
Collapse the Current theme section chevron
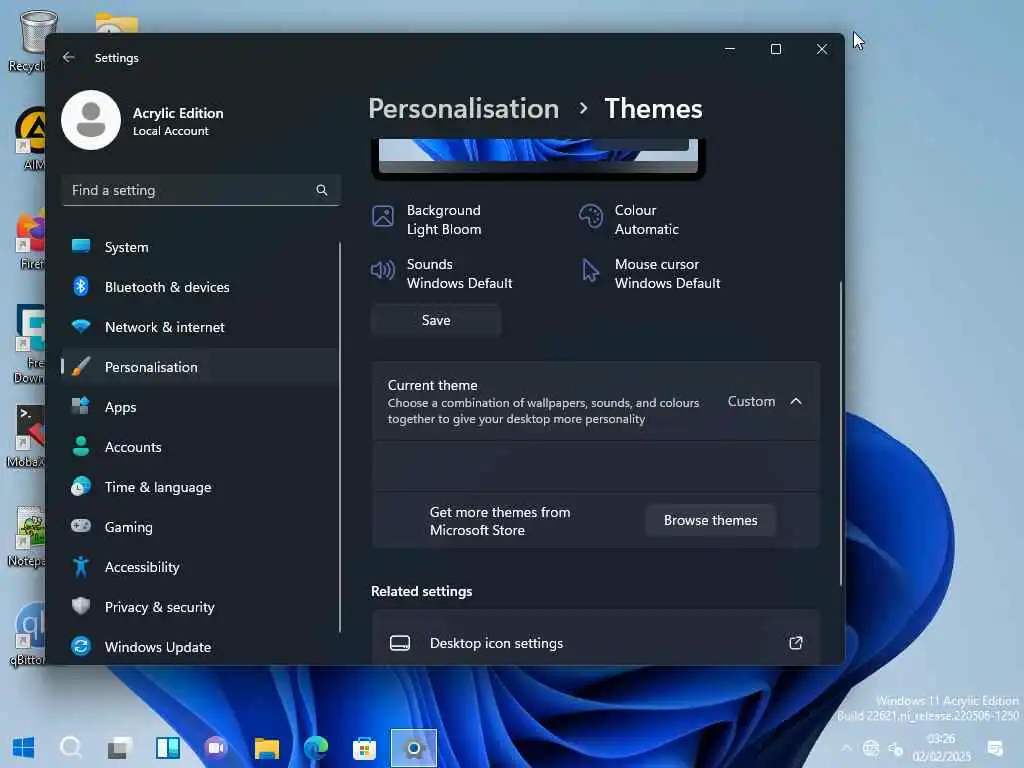(796, 401)
